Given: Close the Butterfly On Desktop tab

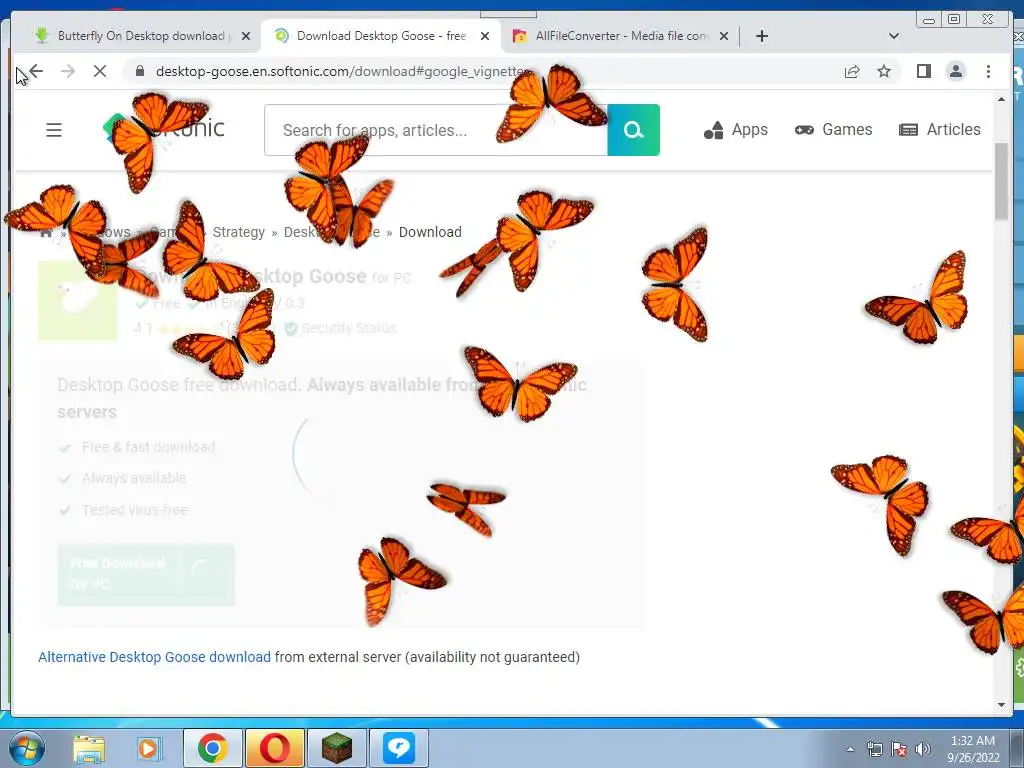Looking at the screenshot, I should 246,36.
